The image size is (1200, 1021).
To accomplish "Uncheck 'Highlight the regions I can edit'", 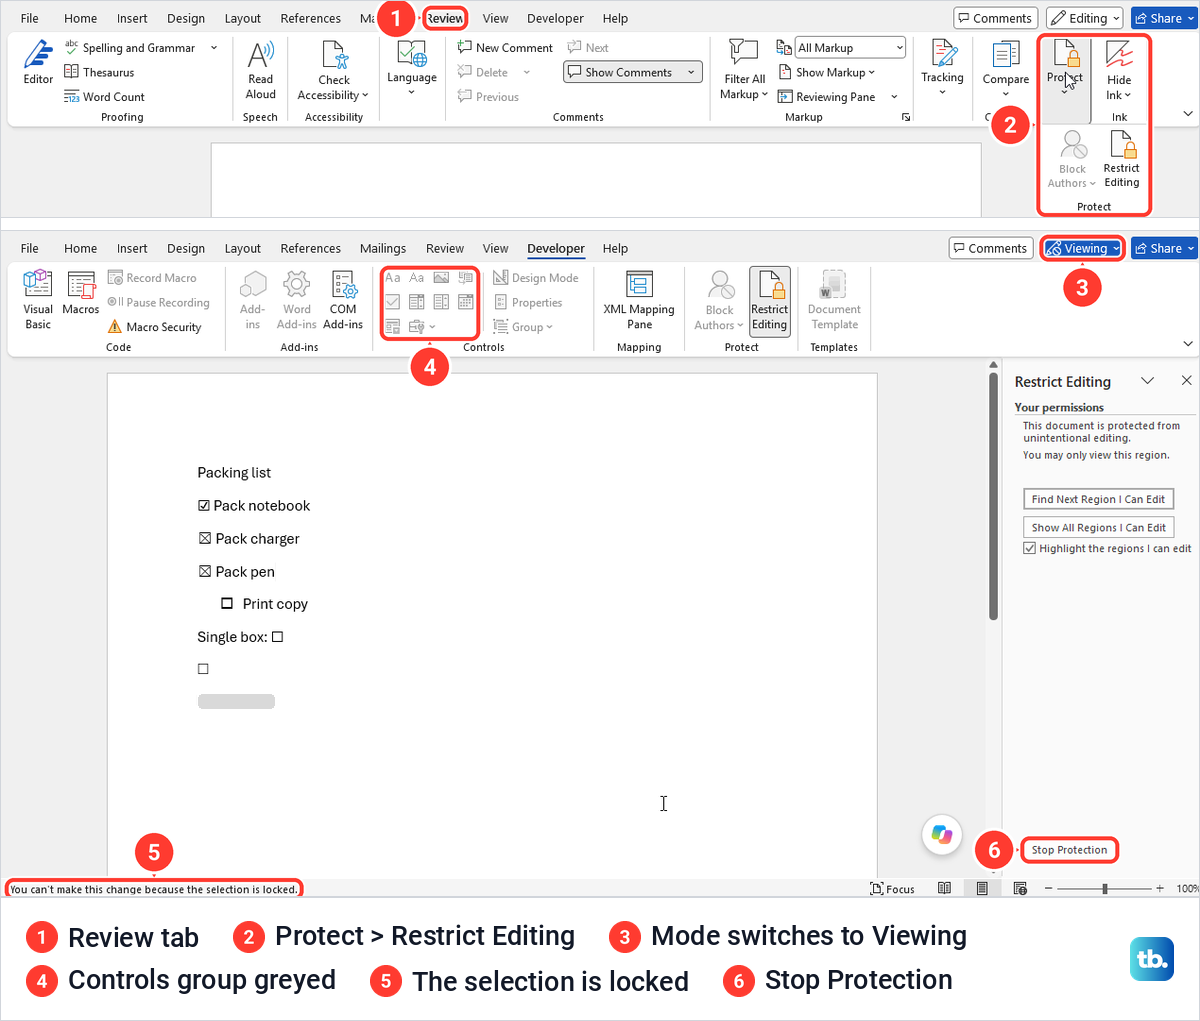I will click(x=1030, y=548).
